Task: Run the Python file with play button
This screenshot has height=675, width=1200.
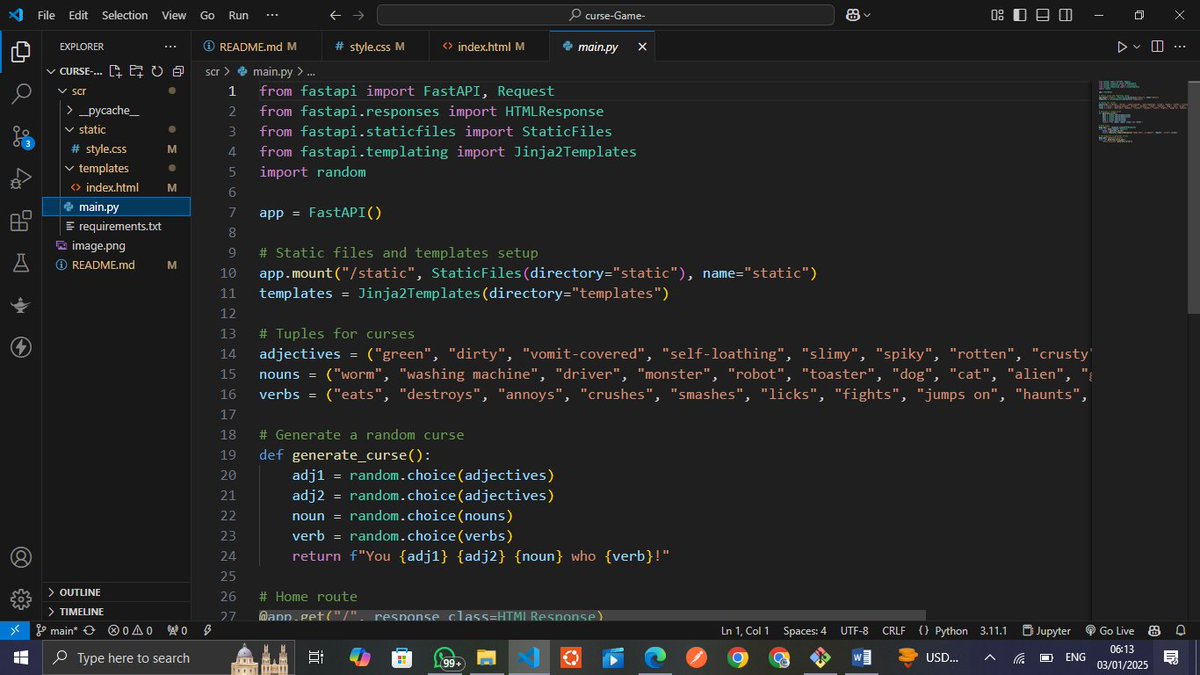Action: (x=1122, y=46)
